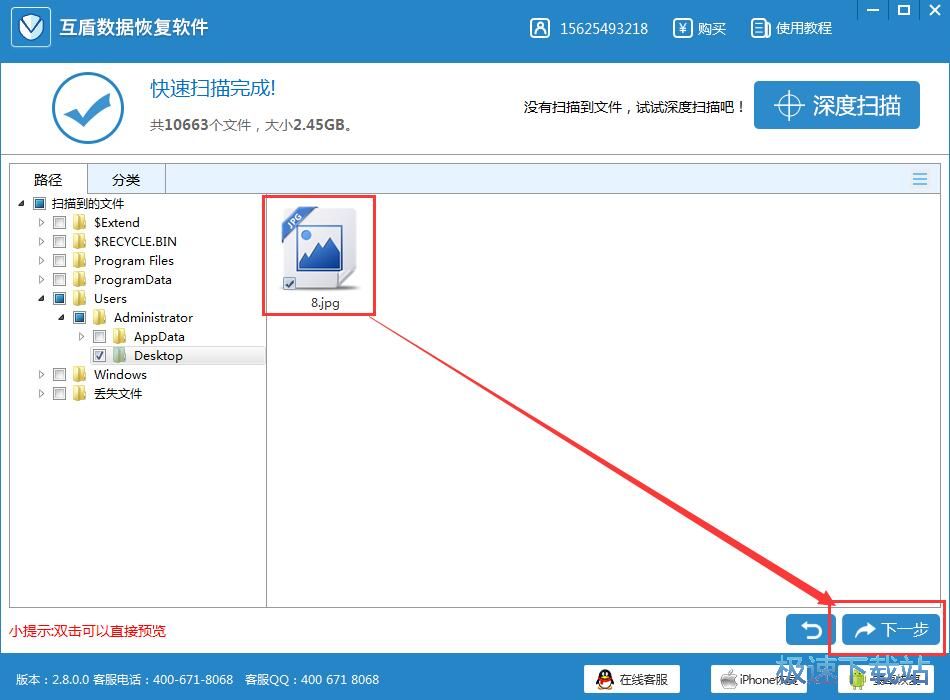Expand the $RECYCLE.BIN folder
The width and height of the screenshot is (950, 700).
41,241
